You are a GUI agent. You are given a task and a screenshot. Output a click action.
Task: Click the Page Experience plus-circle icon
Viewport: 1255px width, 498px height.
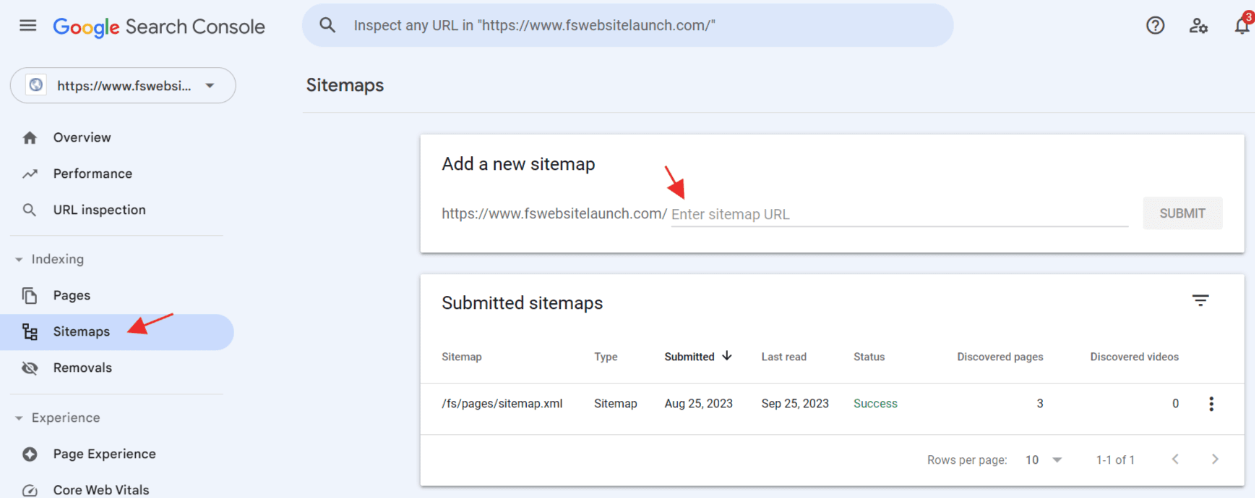click(x=30, y=454)
